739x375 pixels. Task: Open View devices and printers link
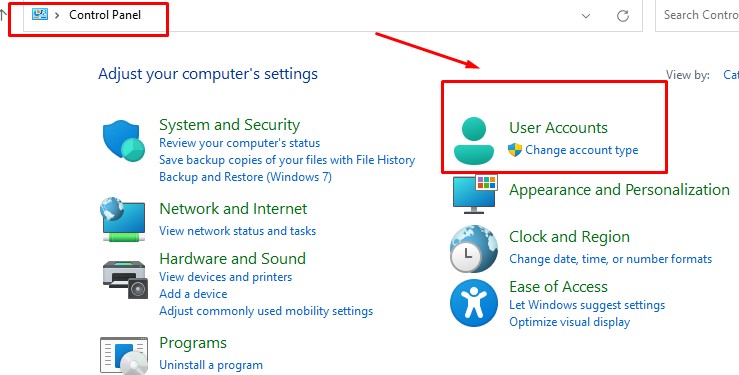pyautogui.click(x=225, y=277)
